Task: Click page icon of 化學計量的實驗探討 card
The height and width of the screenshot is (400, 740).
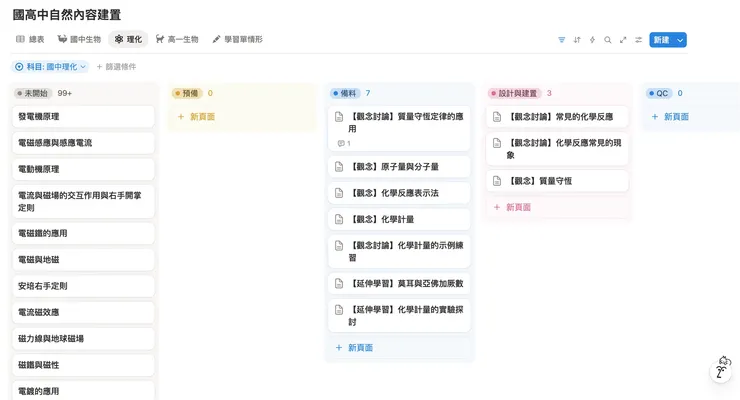Action: pyautogui.click(x=339, y=310)
